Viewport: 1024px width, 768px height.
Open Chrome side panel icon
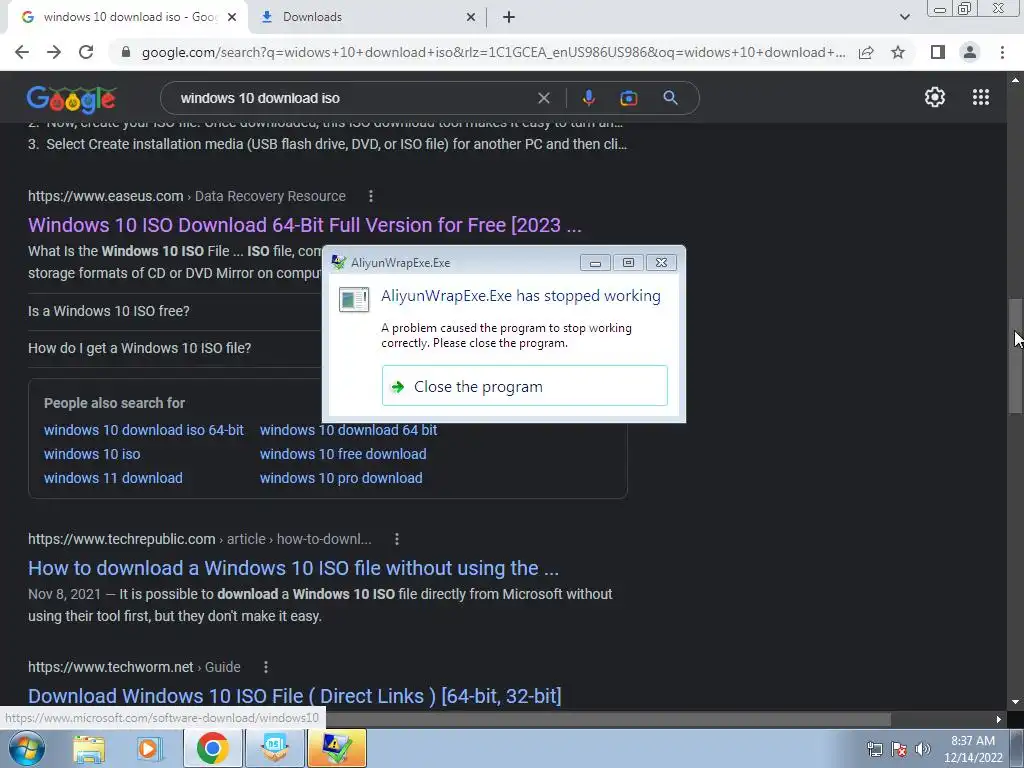[938, 52]
